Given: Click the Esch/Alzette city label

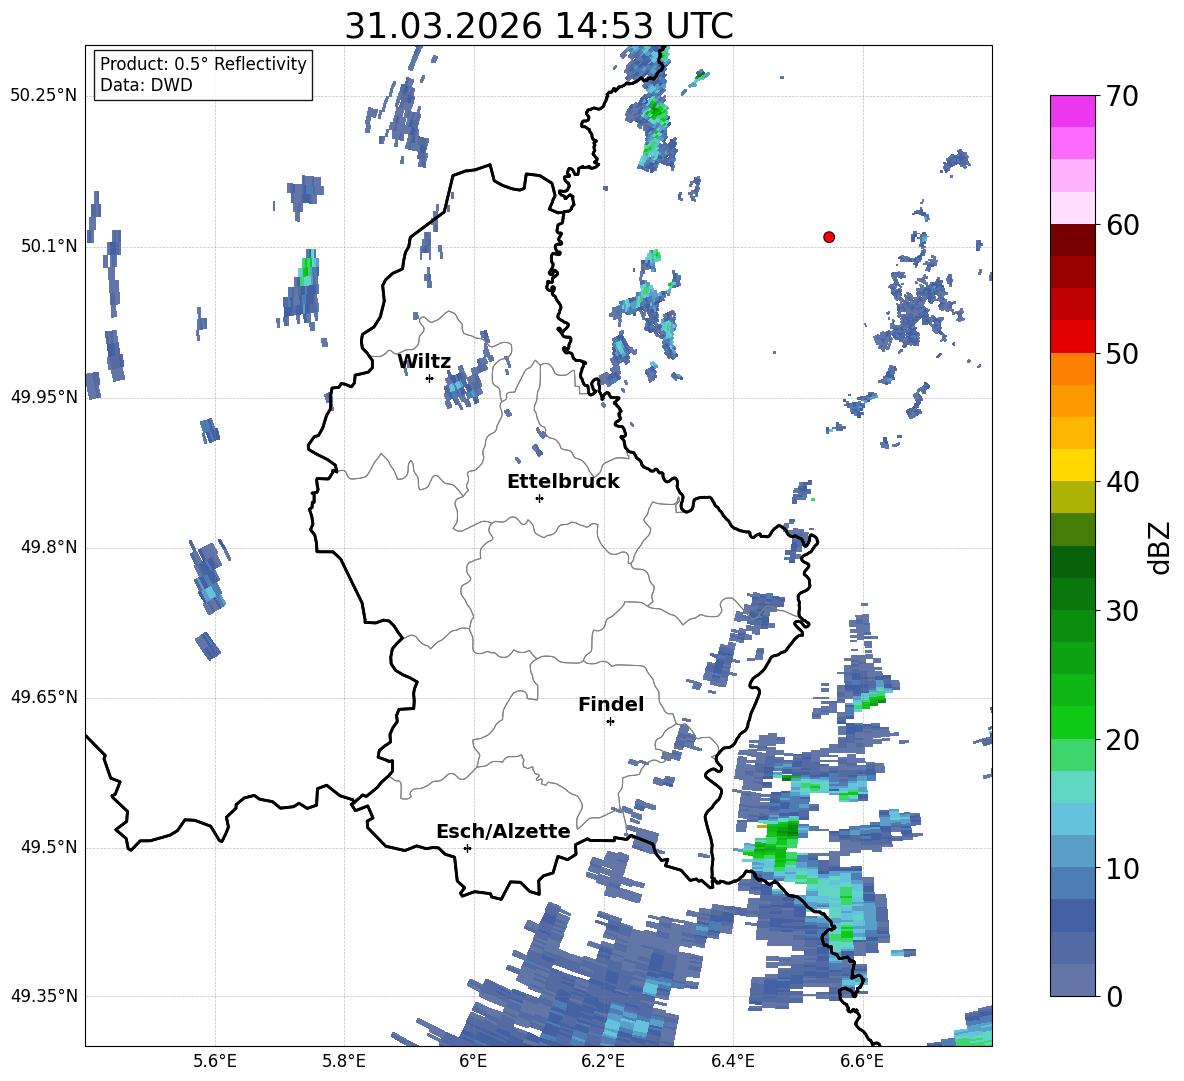Looking at the screenshot, I should coord(503,831).
